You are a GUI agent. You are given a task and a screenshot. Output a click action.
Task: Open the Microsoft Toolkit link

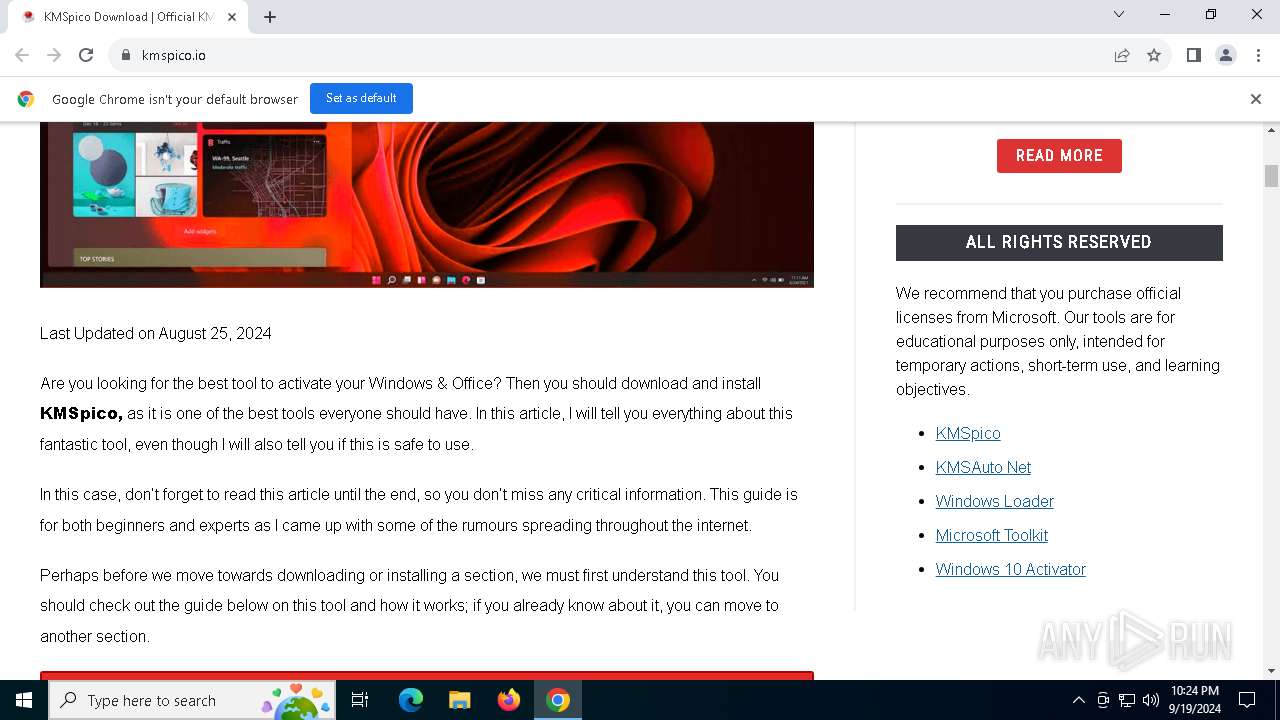(x=992, y=535)
